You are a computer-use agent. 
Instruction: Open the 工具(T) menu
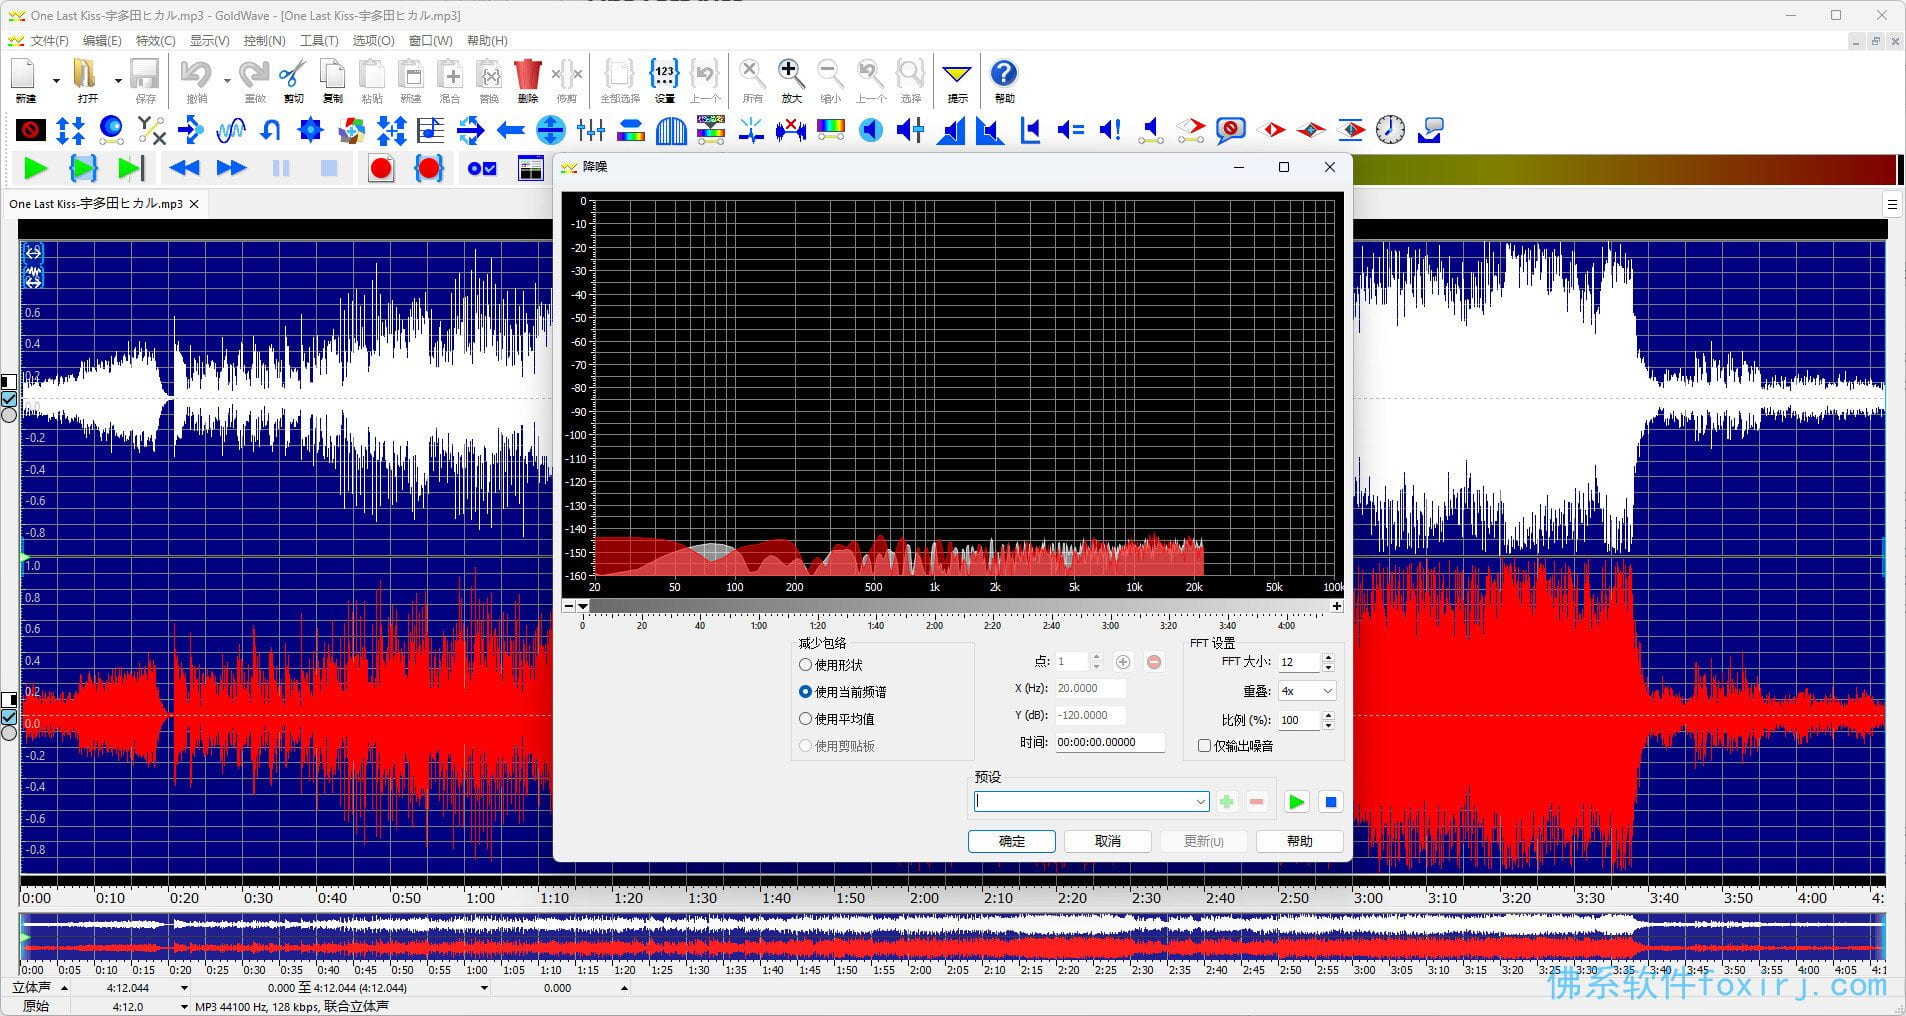point(319,41)
